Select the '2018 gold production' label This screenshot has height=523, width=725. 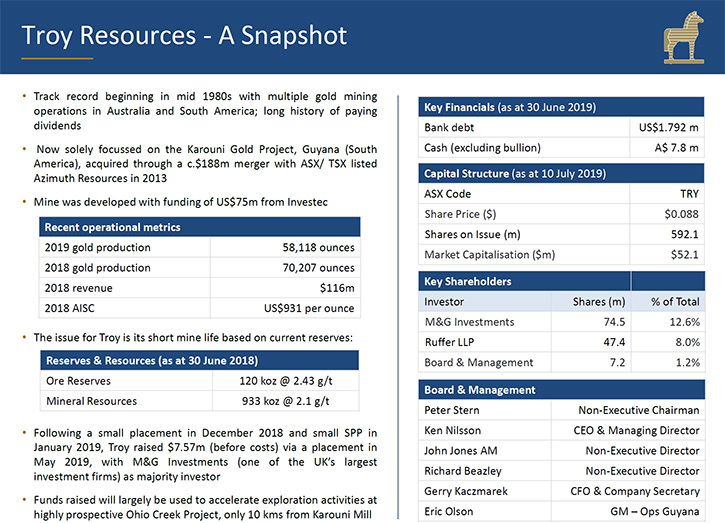click(98, 268)
